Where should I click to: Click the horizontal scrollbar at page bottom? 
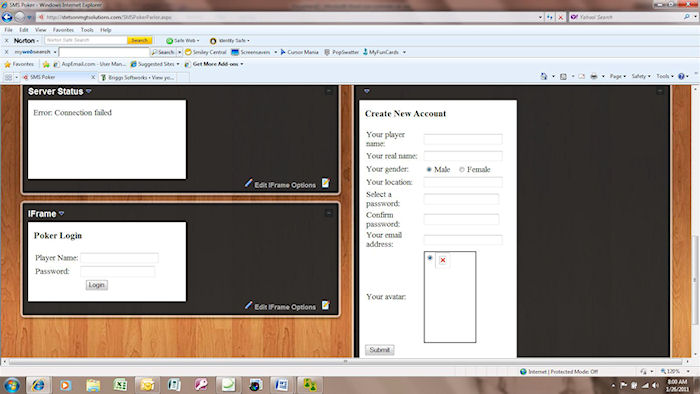click(x=345, y=361)
